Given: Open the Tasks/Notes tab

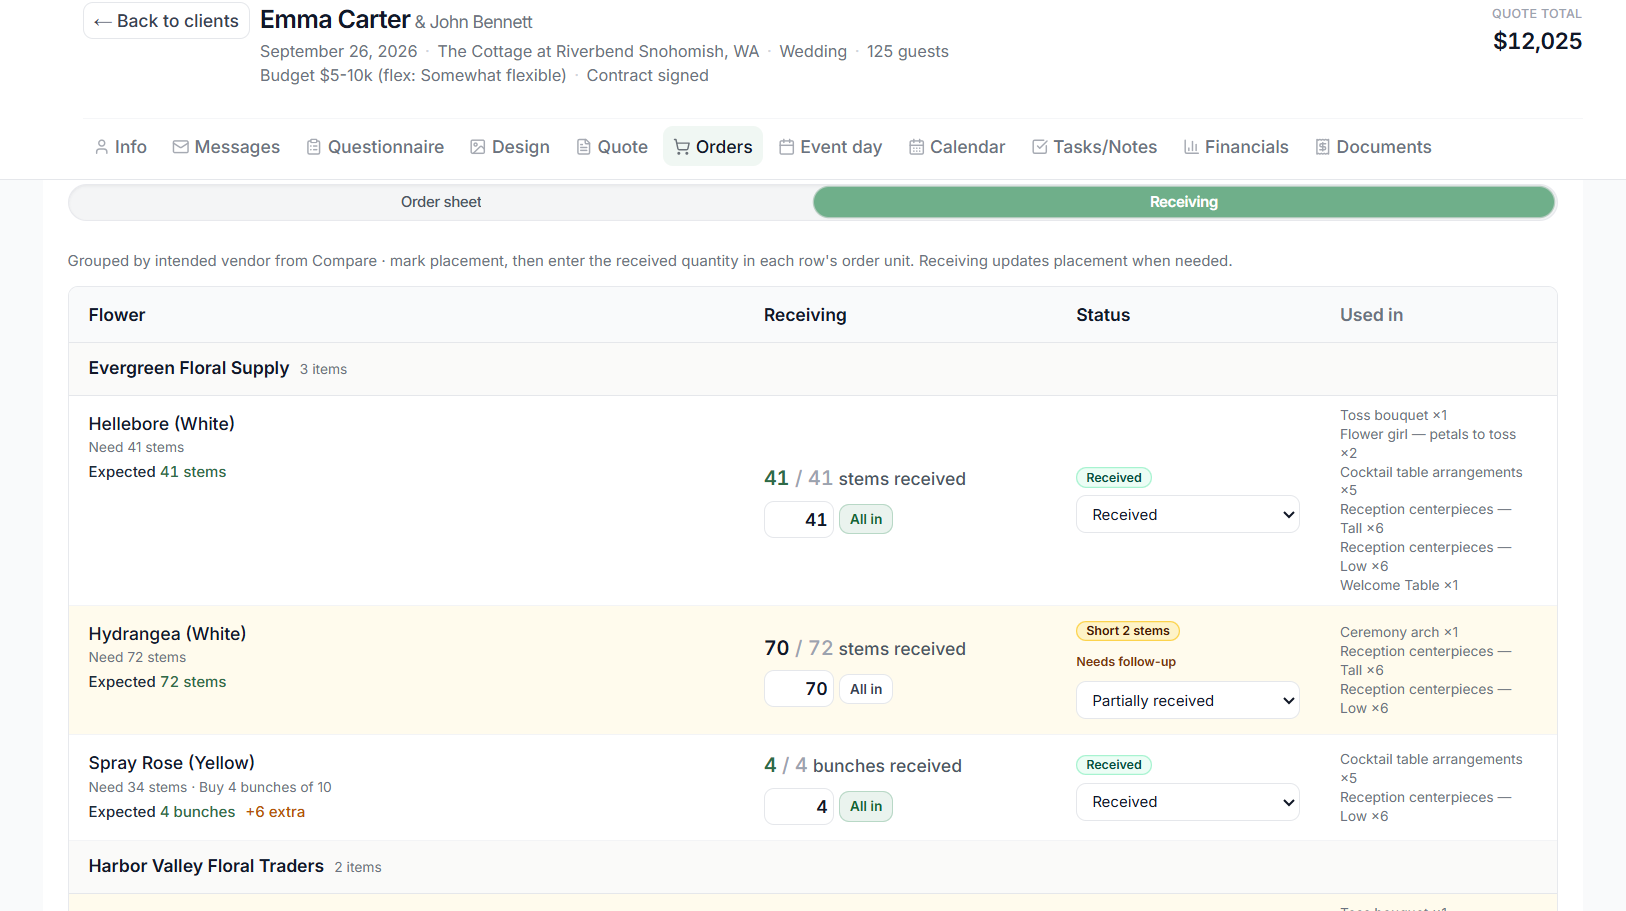Looking at the screenshot, I should pos(1094,147).
